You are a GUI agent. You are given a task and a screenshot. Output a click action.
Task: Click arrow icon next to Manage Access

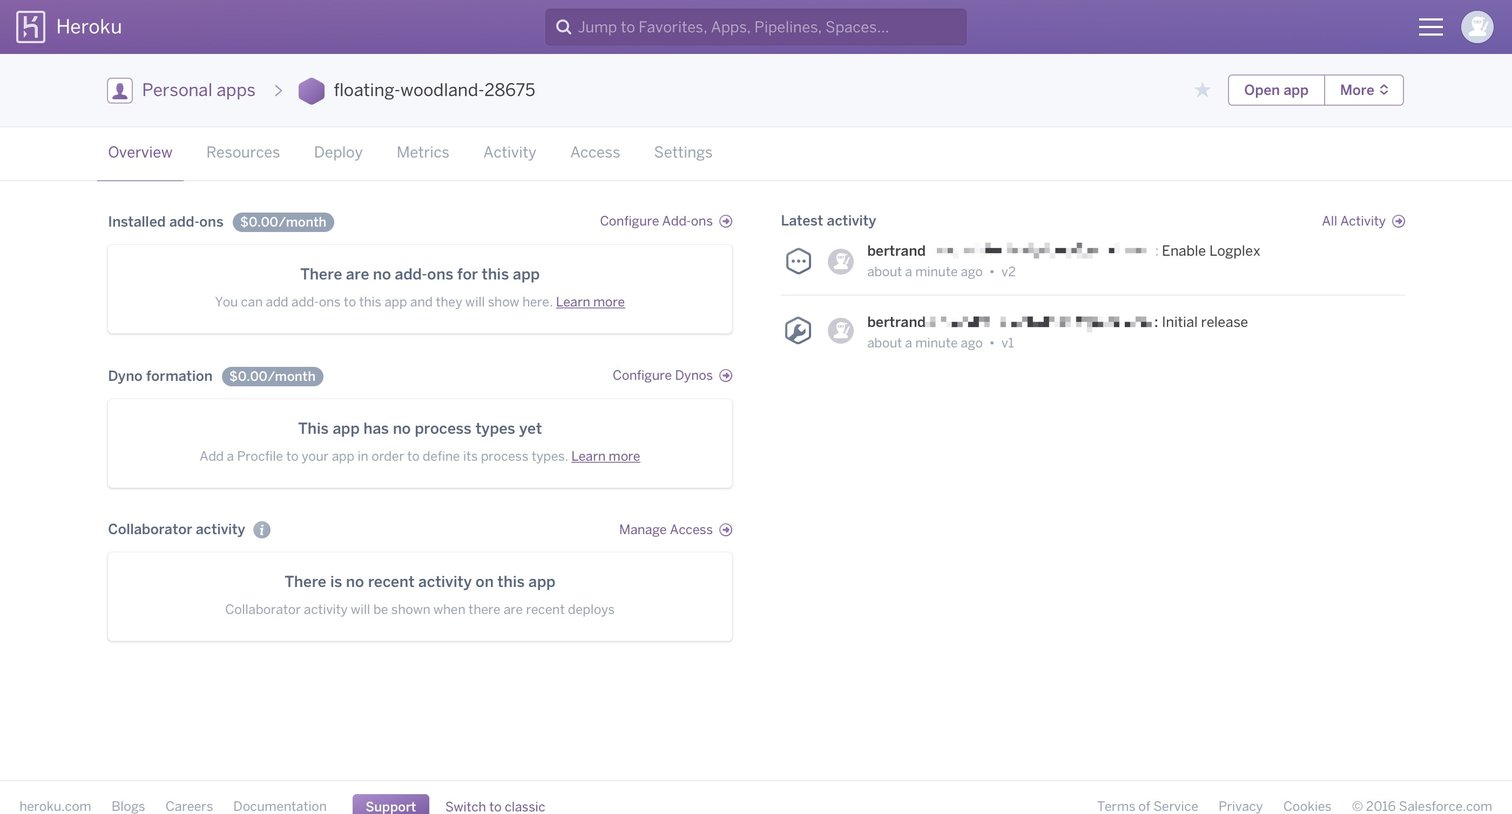(726, 530)
